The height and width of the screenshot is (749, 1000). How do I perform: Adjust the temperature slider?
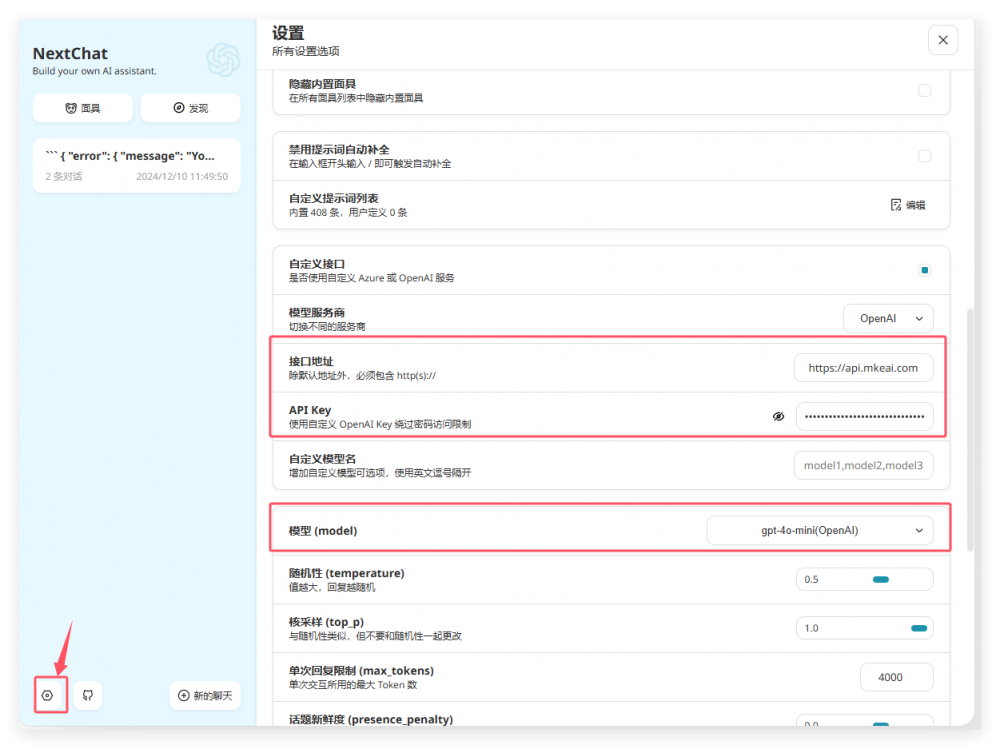point(880,579)
